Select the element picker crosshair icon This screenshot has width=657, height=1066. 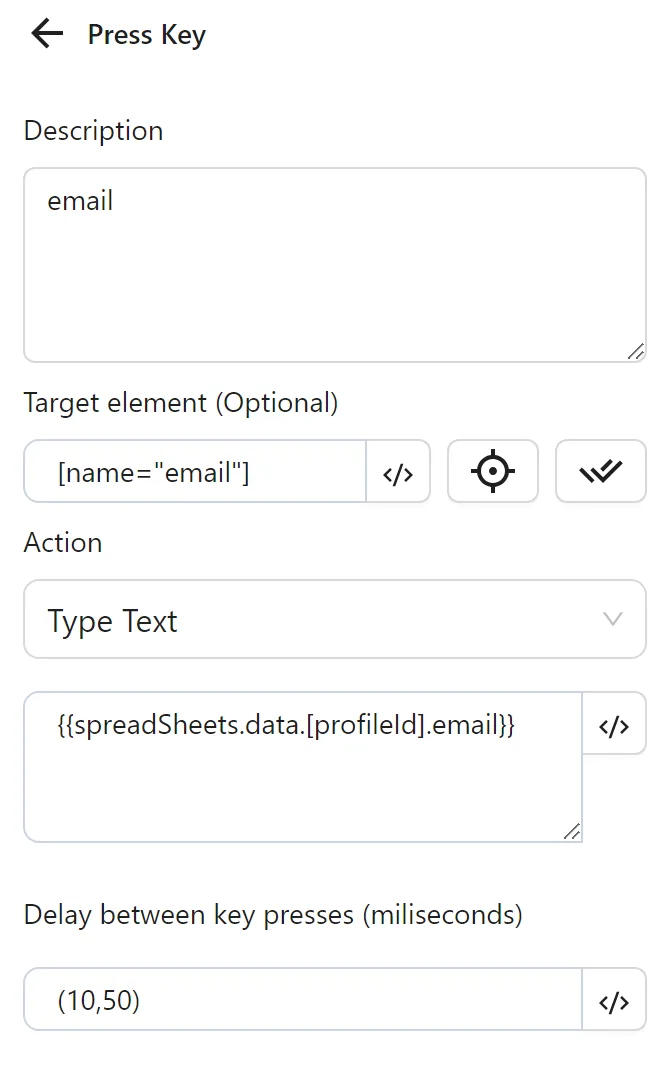point(492,471)
